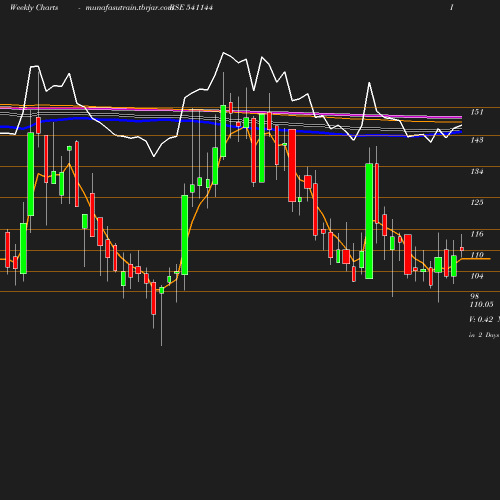The height and width of the screenshot is (500, 500).
Task: Click the "in 2 Days" text
Action: click(484, 335)
